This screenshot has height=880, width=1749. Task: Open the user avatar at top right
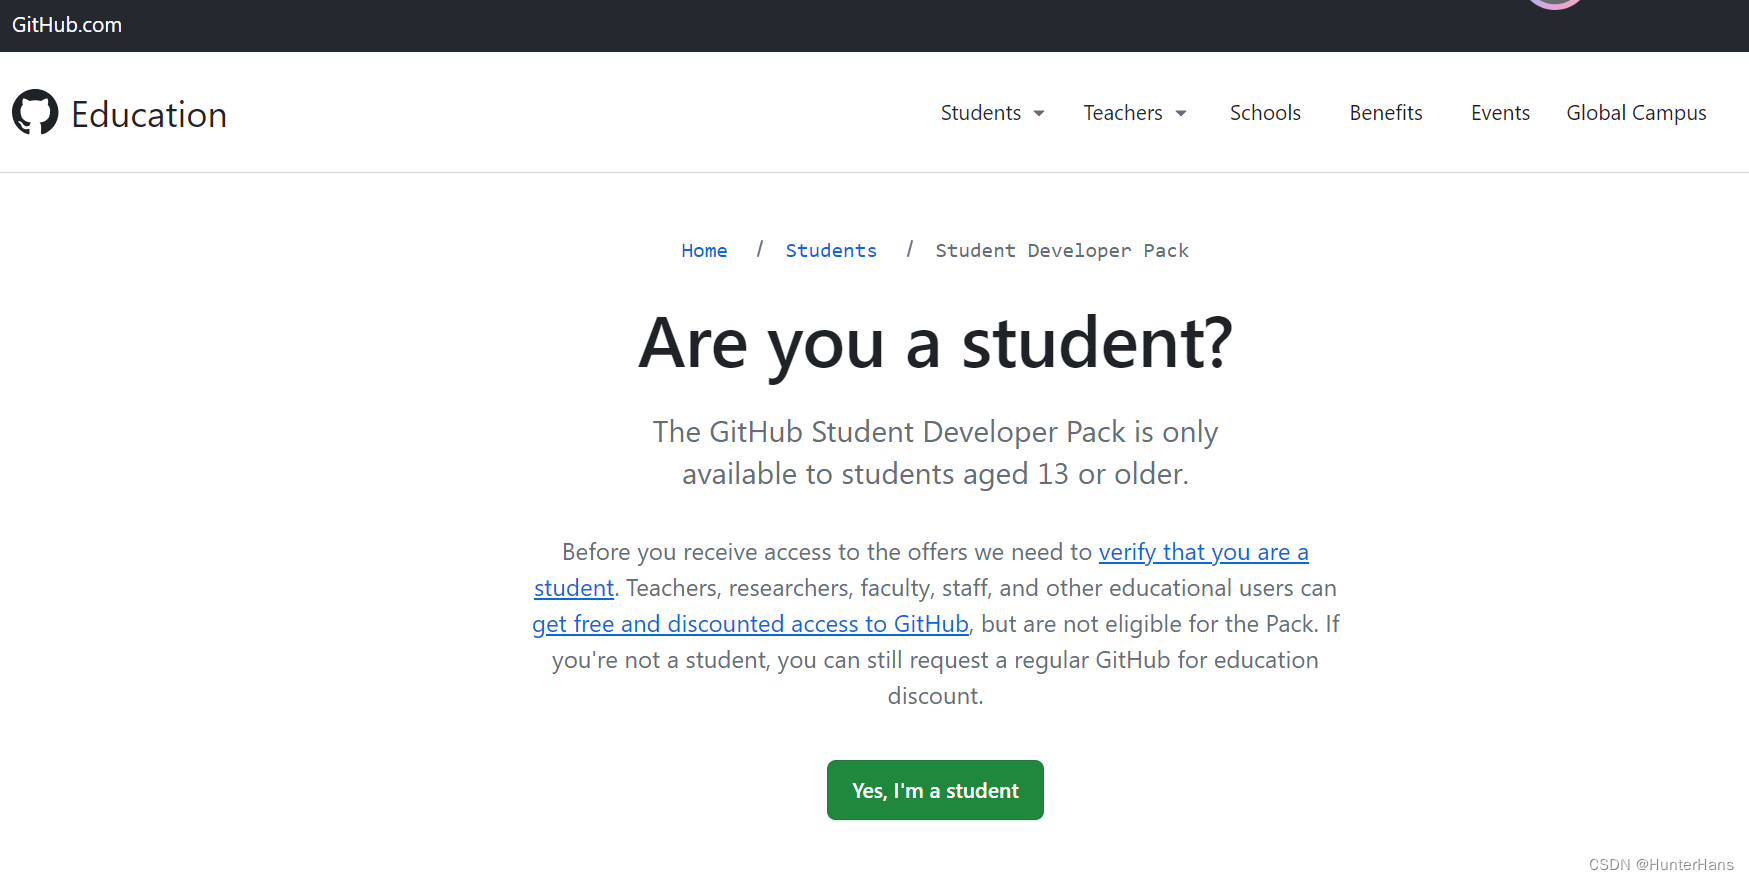point(1555,4)
